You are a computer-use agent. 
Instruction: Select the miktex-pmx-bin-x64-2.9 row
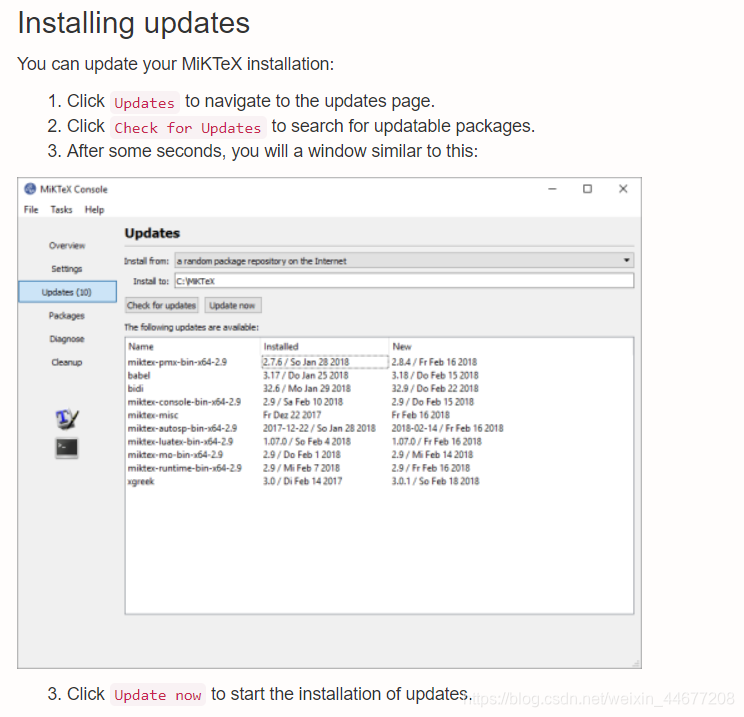point(379,362)
